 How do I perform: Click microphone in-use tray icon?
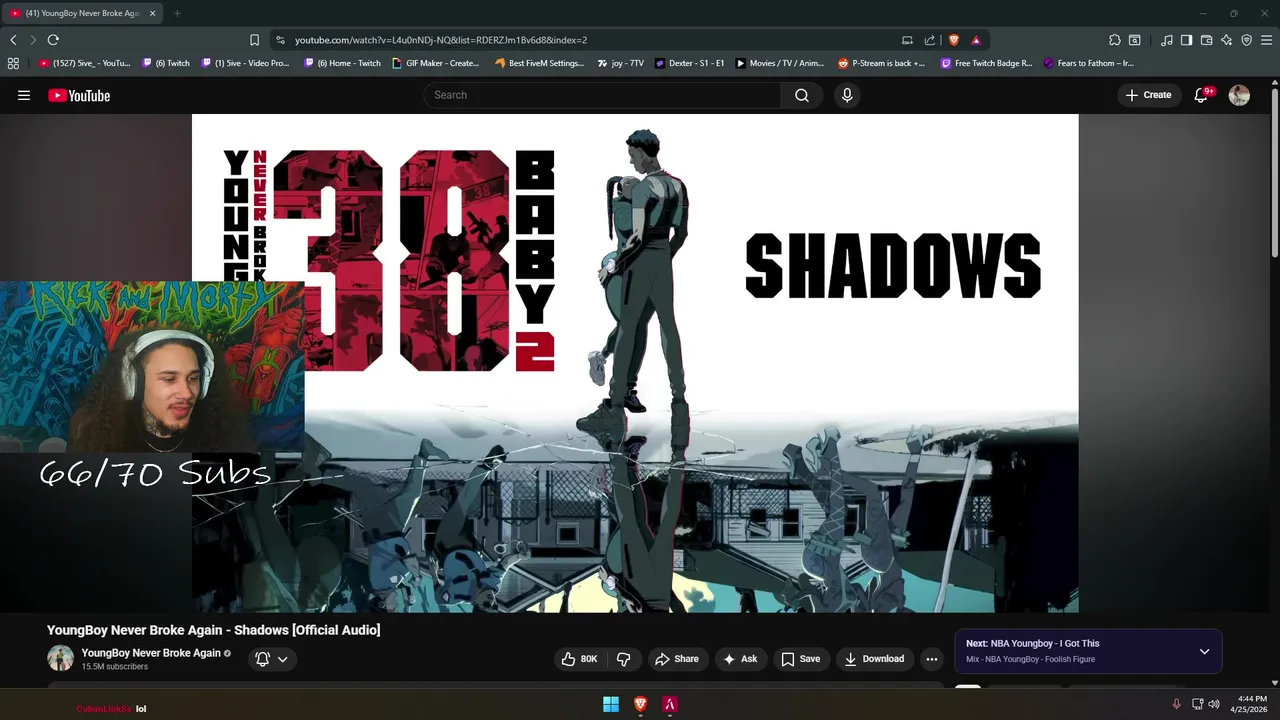1176,704
